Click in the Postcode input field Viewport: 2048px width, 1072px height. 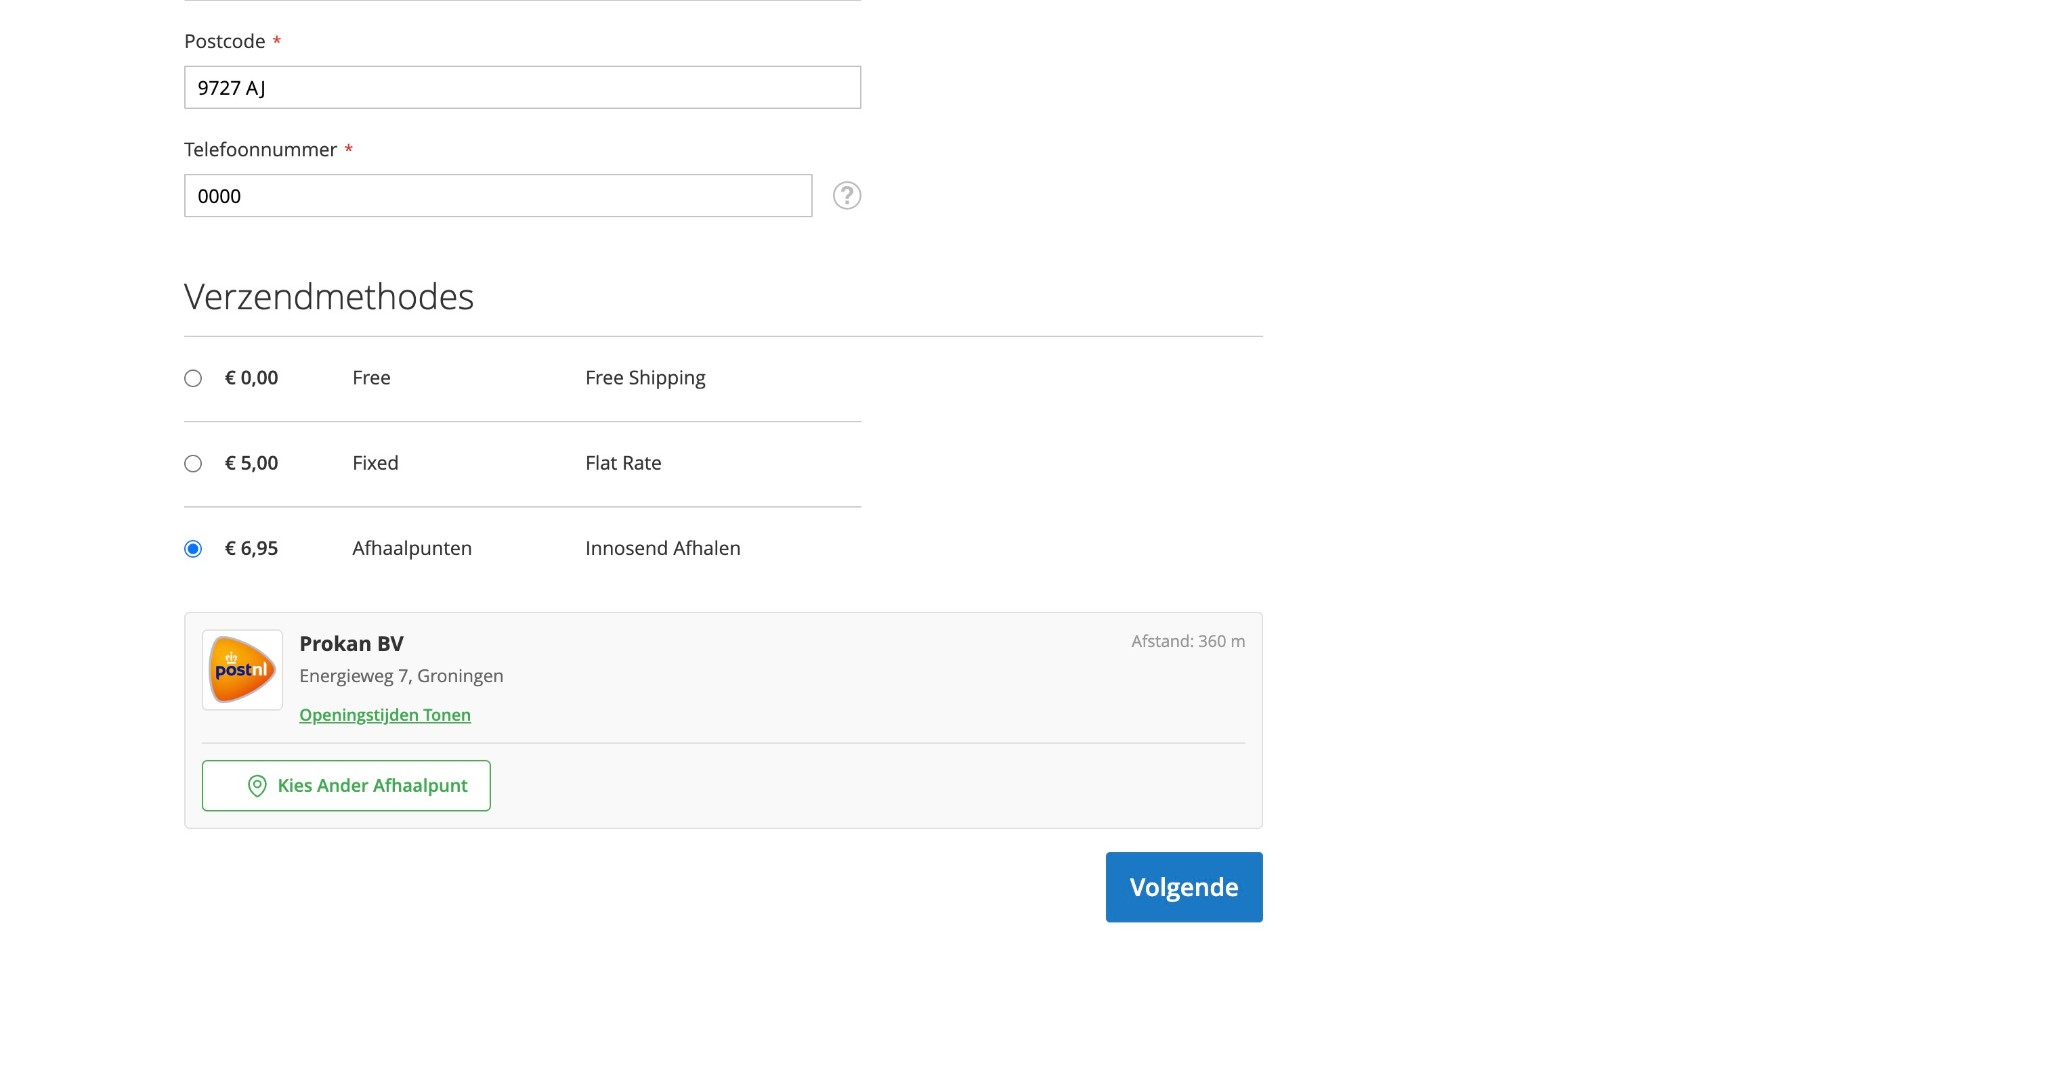[x=522, y=87]
